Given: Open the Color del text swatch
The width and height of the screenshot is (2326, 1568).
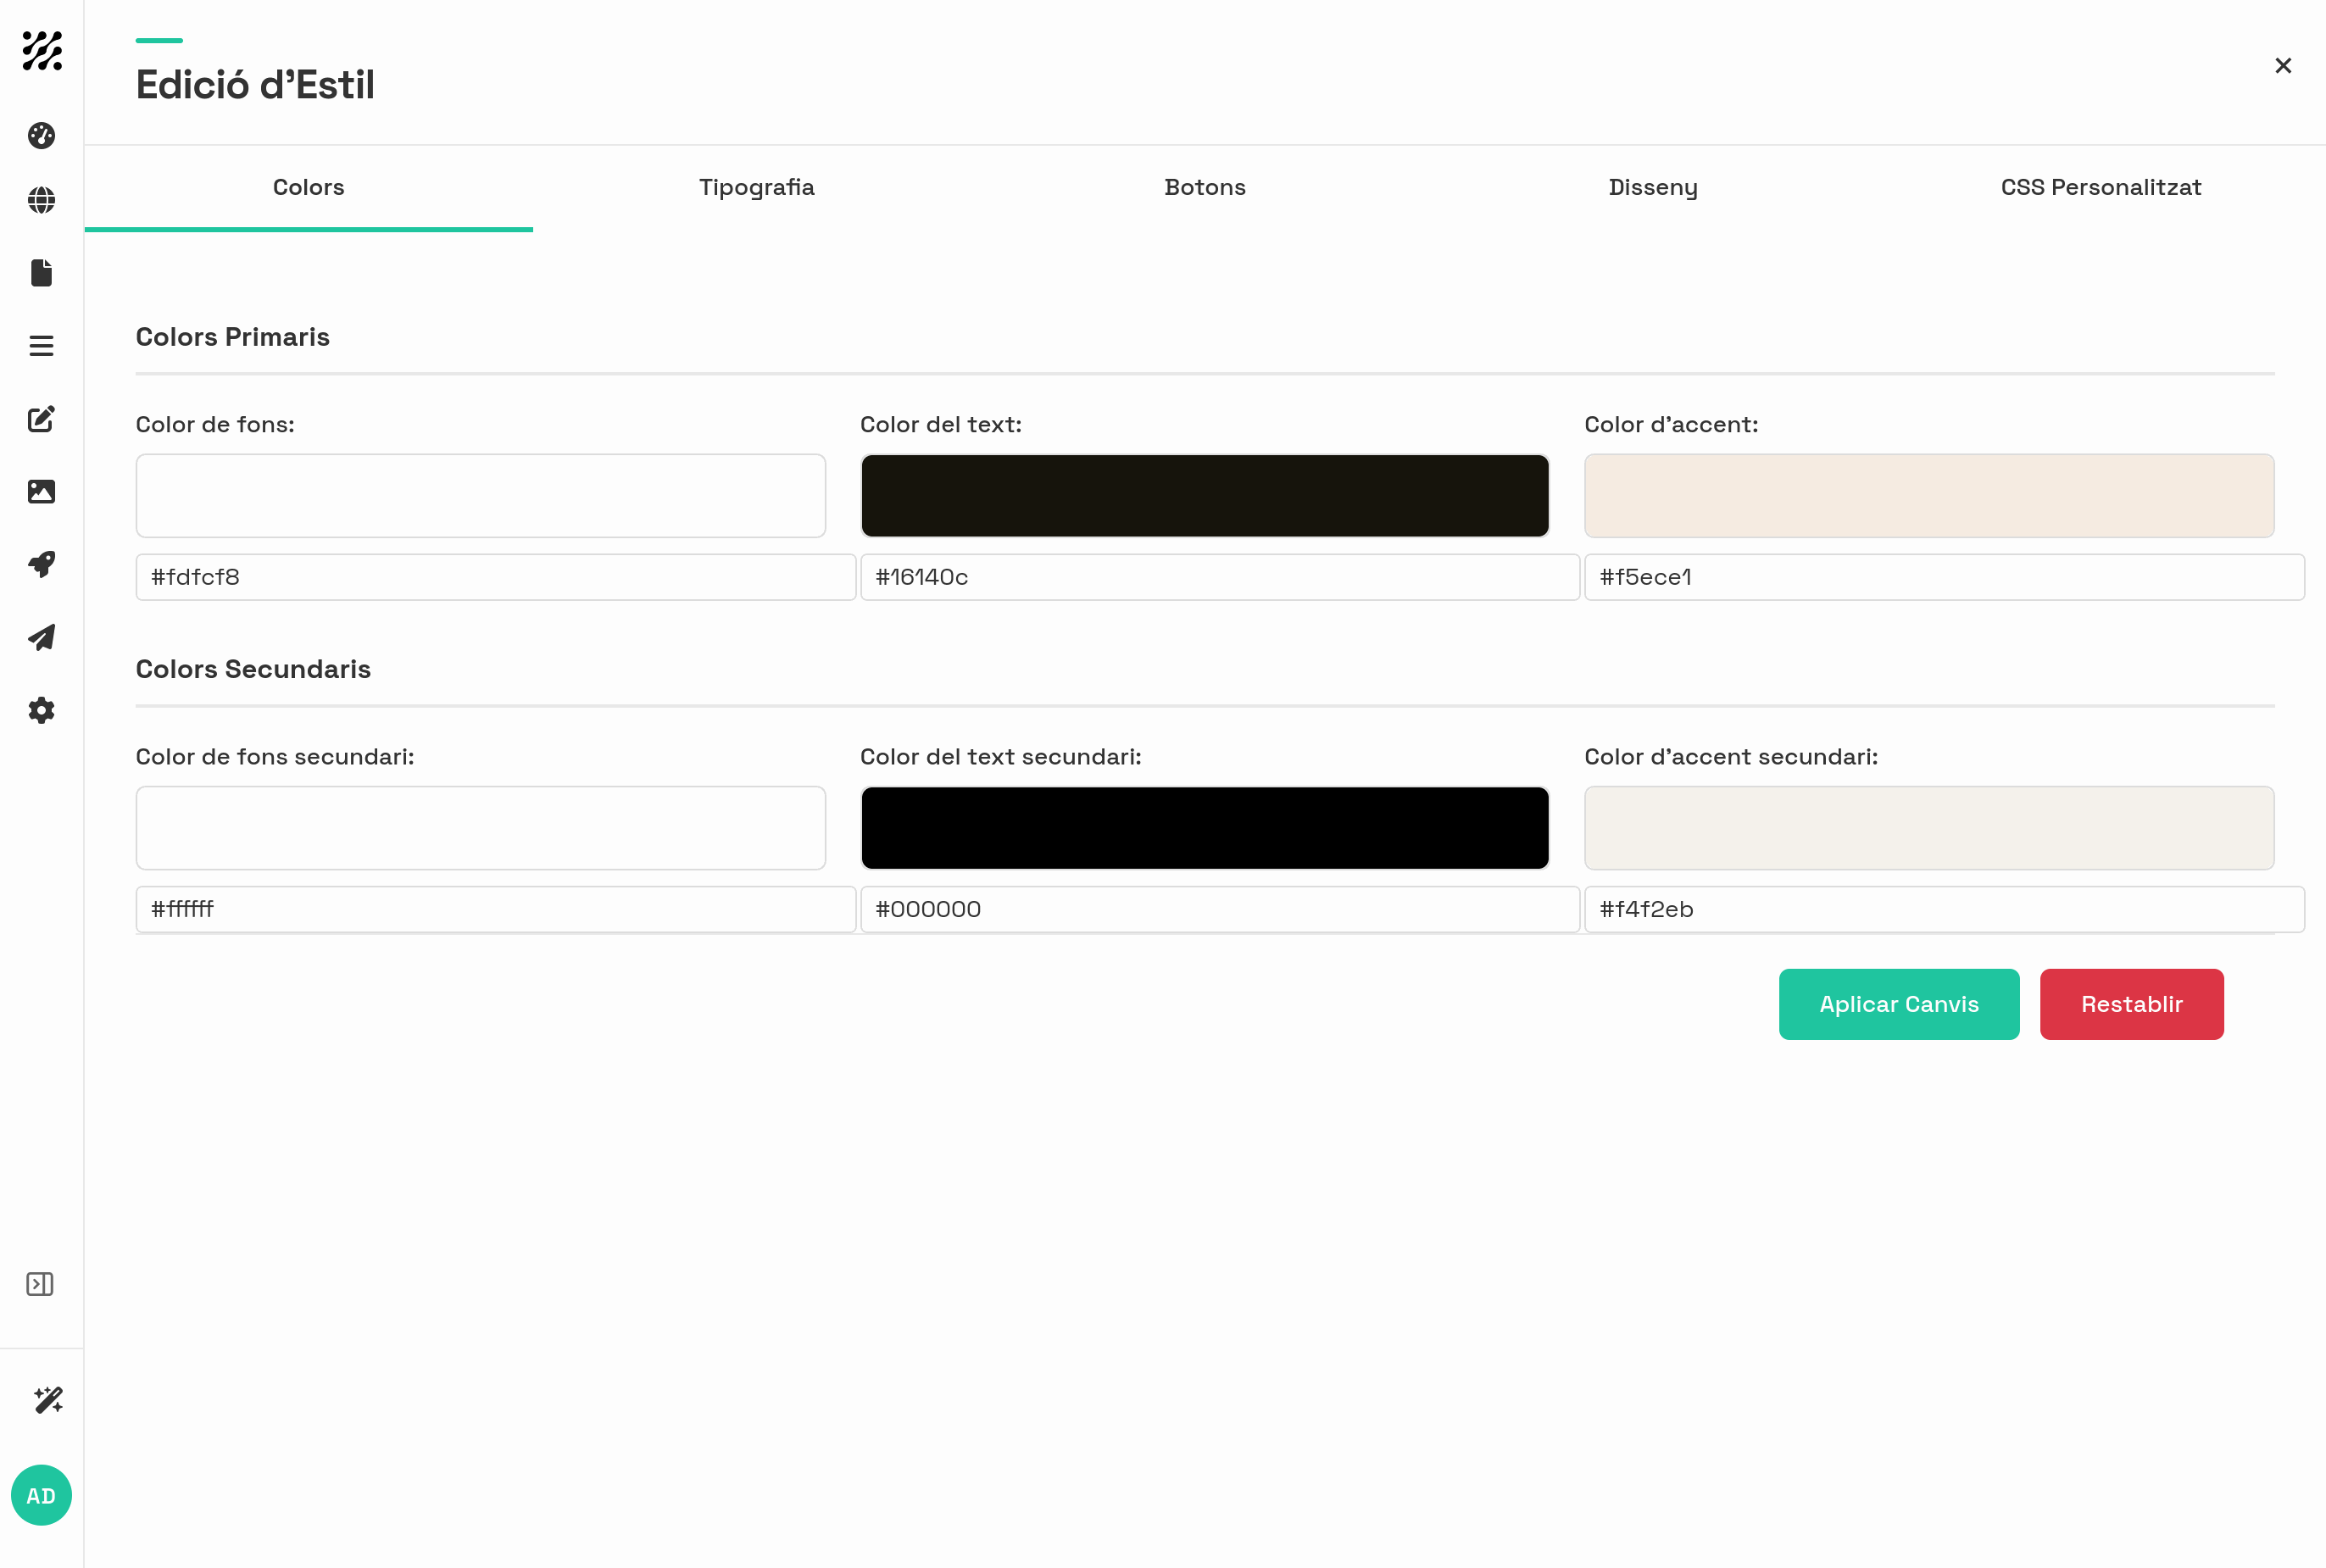Looking at the screenshot, I should coord(1205,496).
